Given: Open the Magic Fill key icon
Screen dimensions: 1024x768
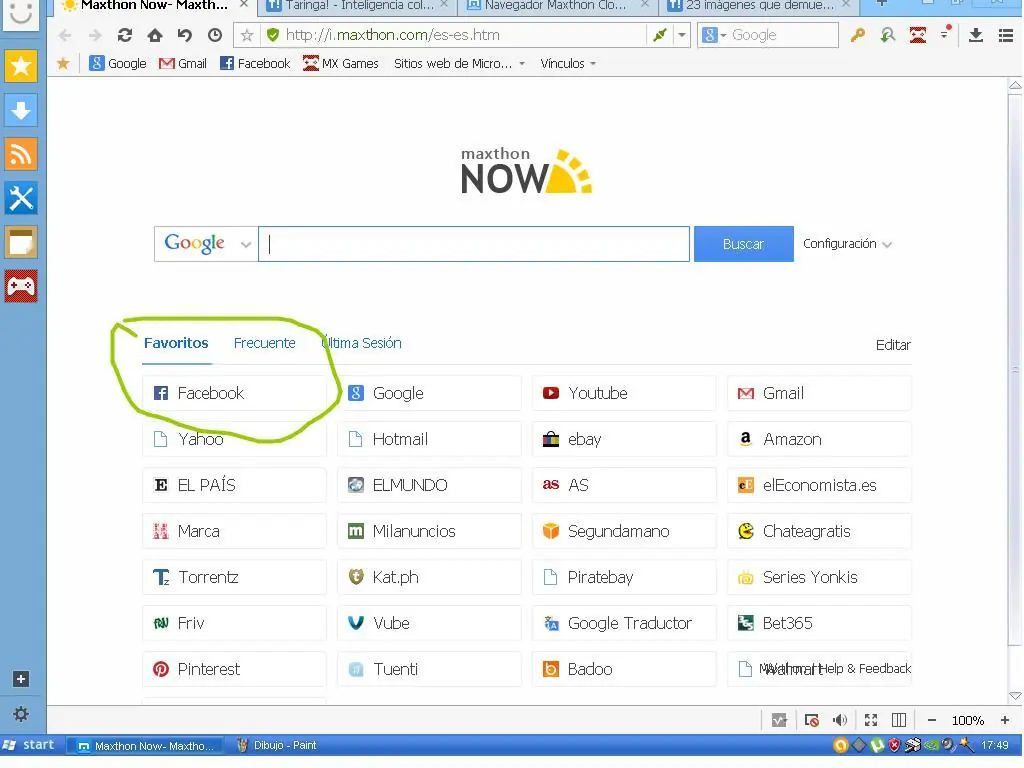Looking at the screenshot, I should pyautogui.click(x=857, y=35).
